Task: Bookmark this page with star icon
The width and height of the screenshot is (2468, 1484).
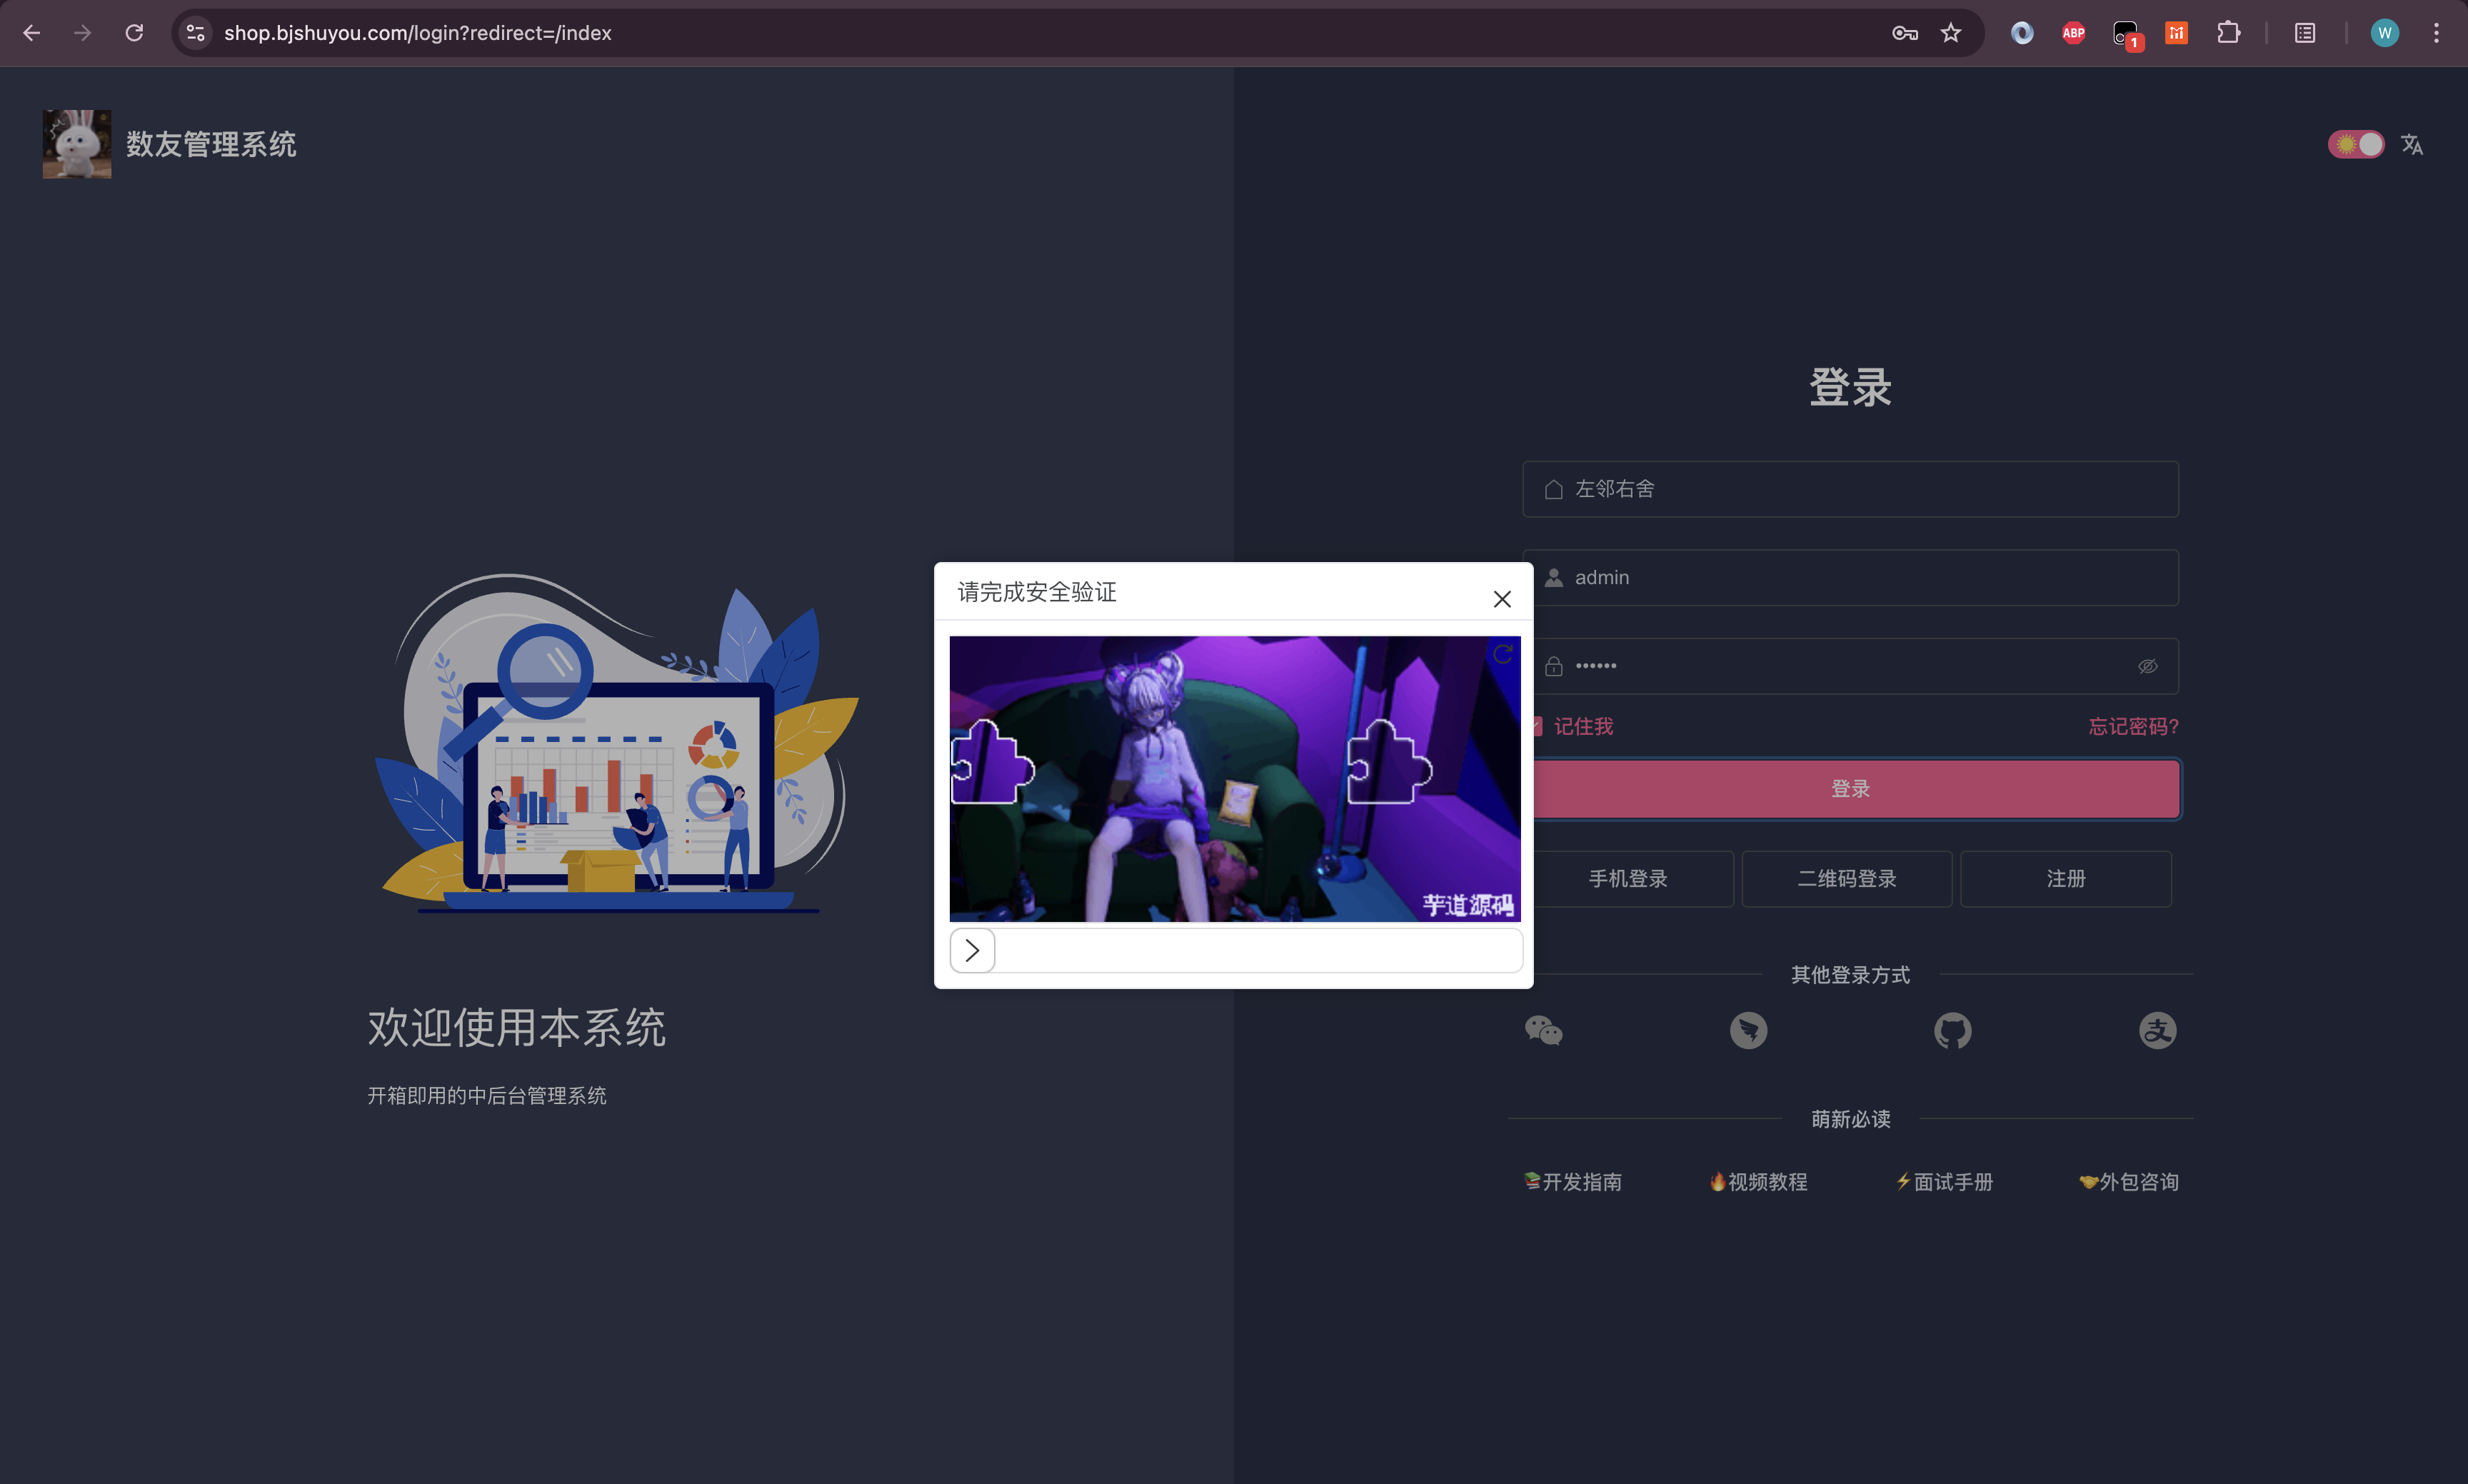Action: pyautogui.click(x=1950, y=33)
